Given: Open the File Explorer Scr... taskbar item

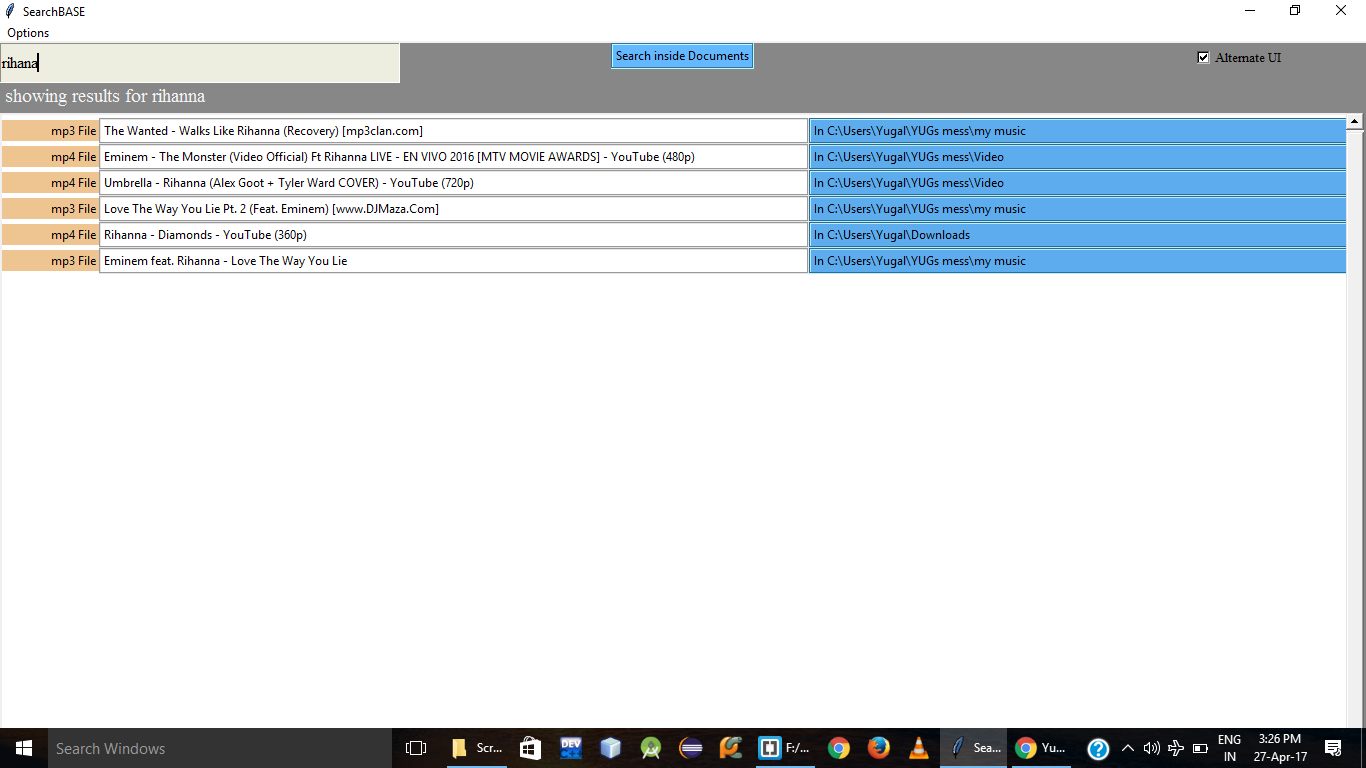Looking at the screenshot, I should click(x=476, y=748).
